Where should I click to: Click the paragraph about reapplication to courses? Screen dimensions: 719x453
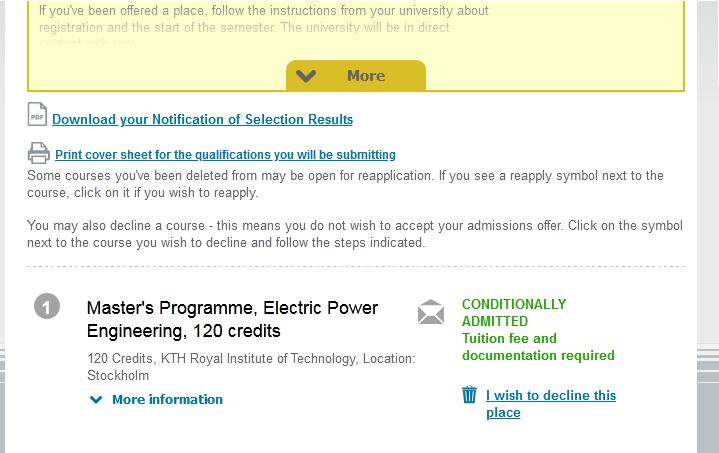(x=345, y=184)
